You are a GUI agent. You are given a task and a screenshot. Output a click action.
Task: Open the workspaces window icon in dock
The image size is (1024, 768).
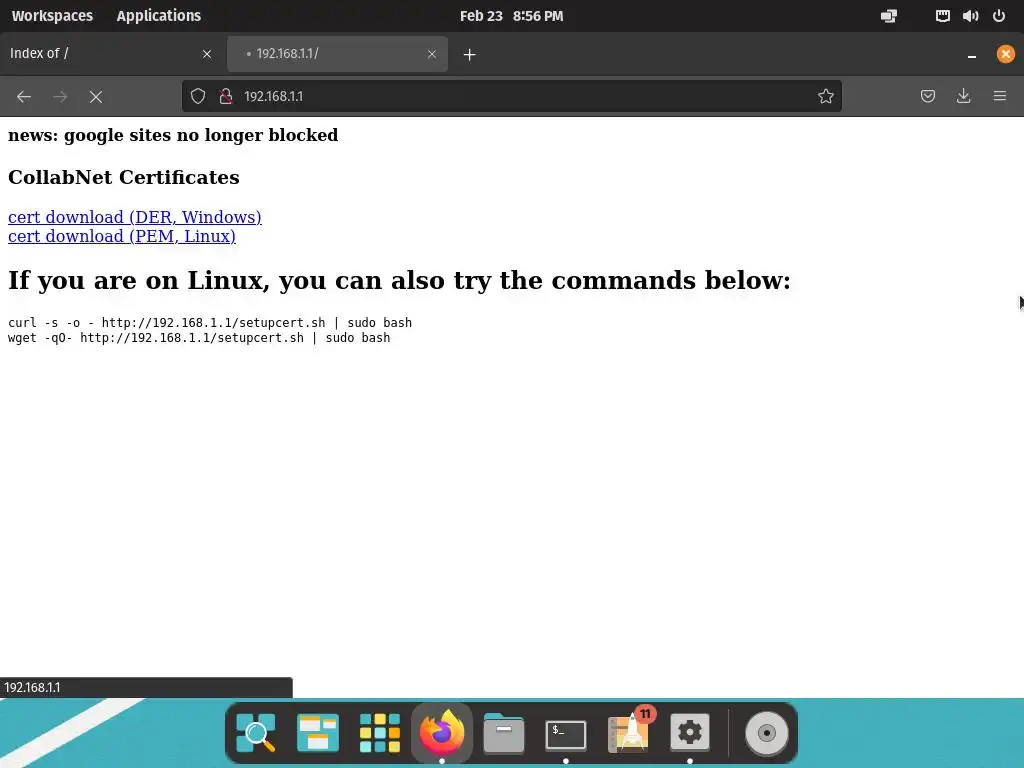click(317, 733)
